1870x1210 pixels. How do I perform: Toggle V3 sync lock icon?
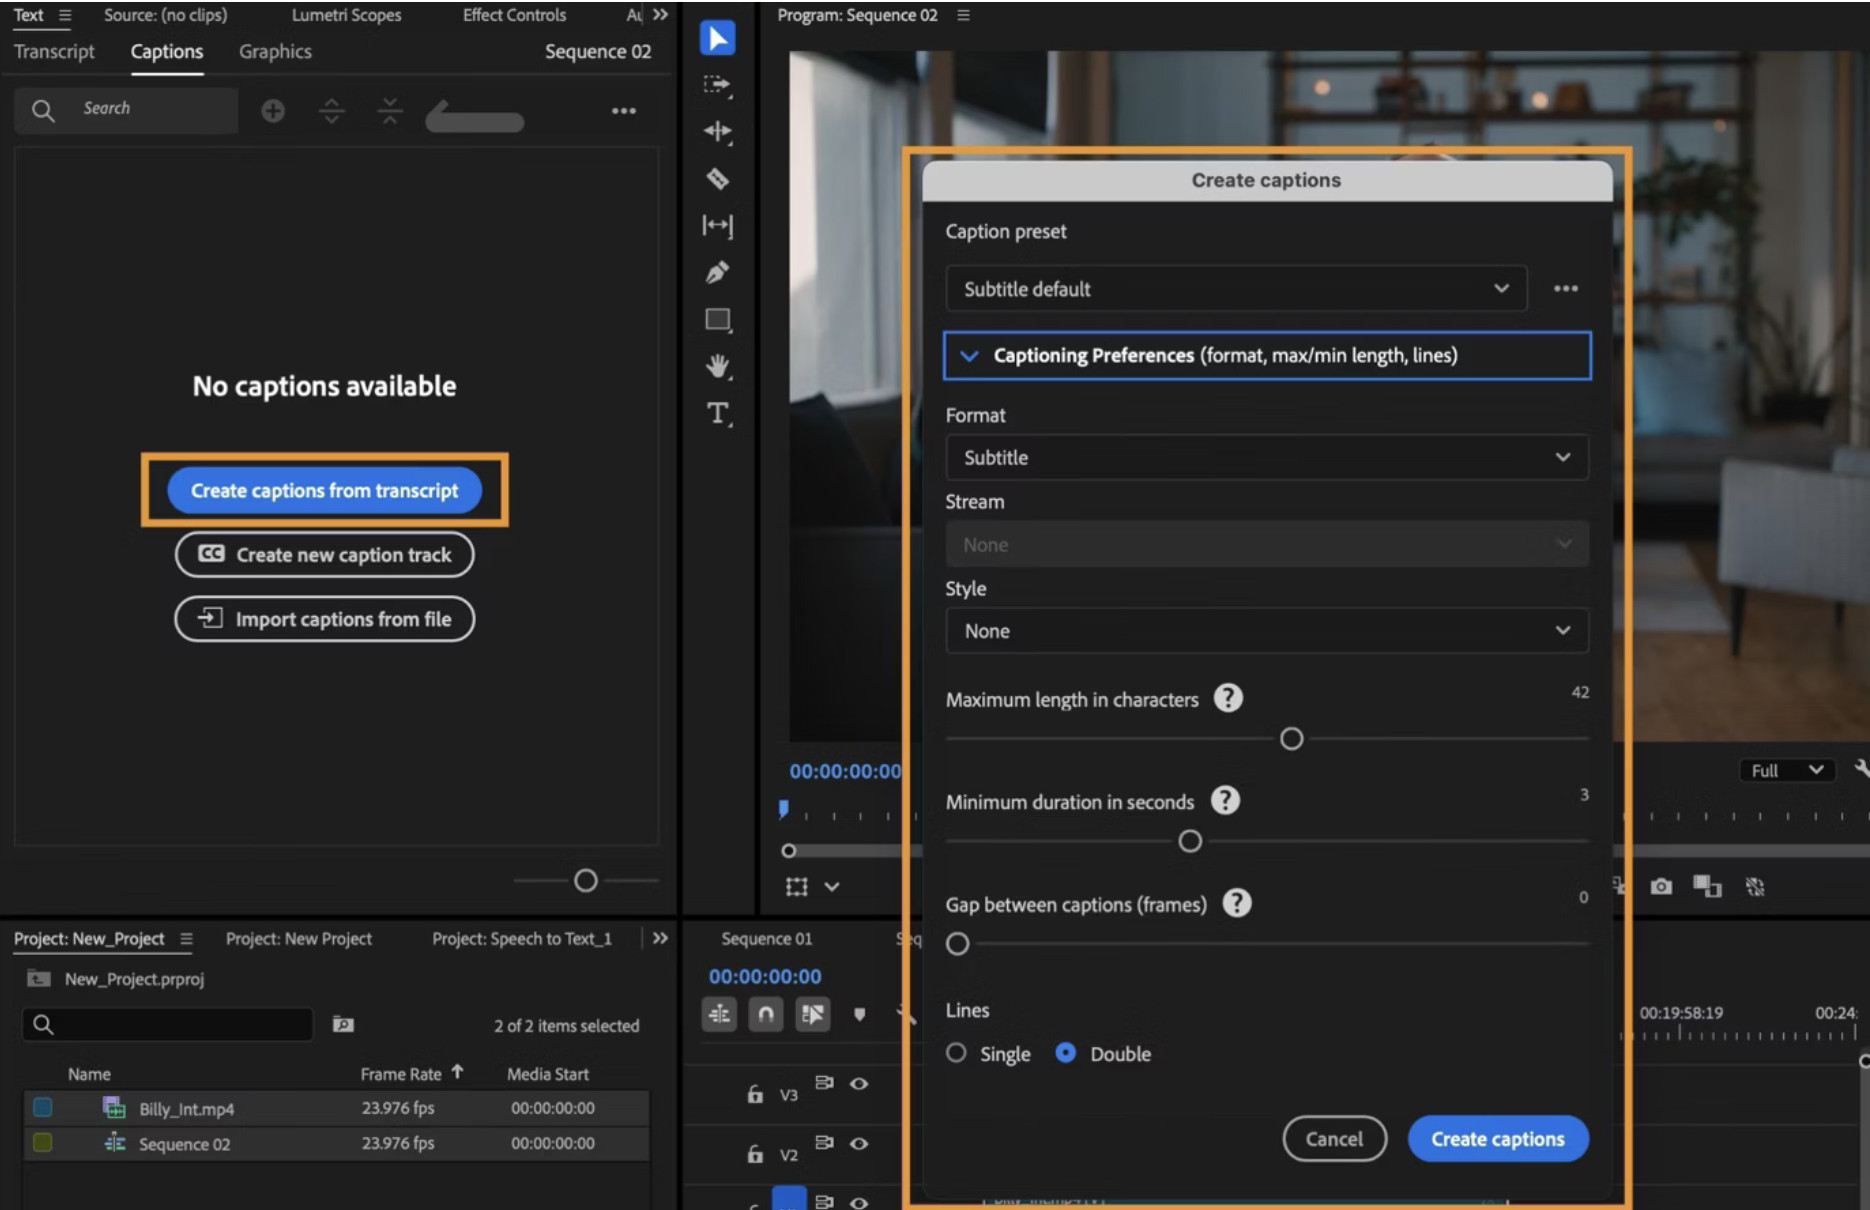click(825, 1083)
